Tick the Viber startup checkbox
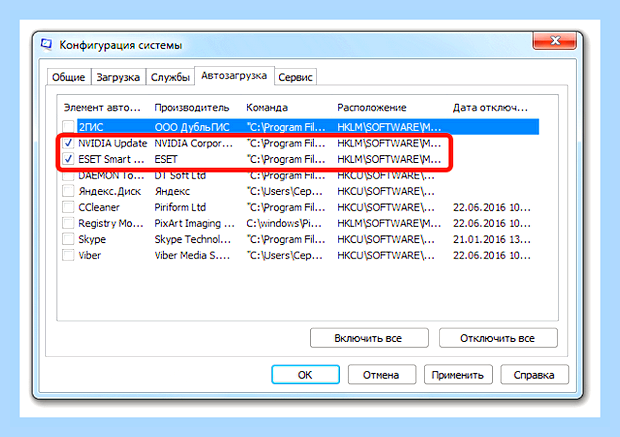Viewport: 620px width, 437px height. [x=68, y=255]
